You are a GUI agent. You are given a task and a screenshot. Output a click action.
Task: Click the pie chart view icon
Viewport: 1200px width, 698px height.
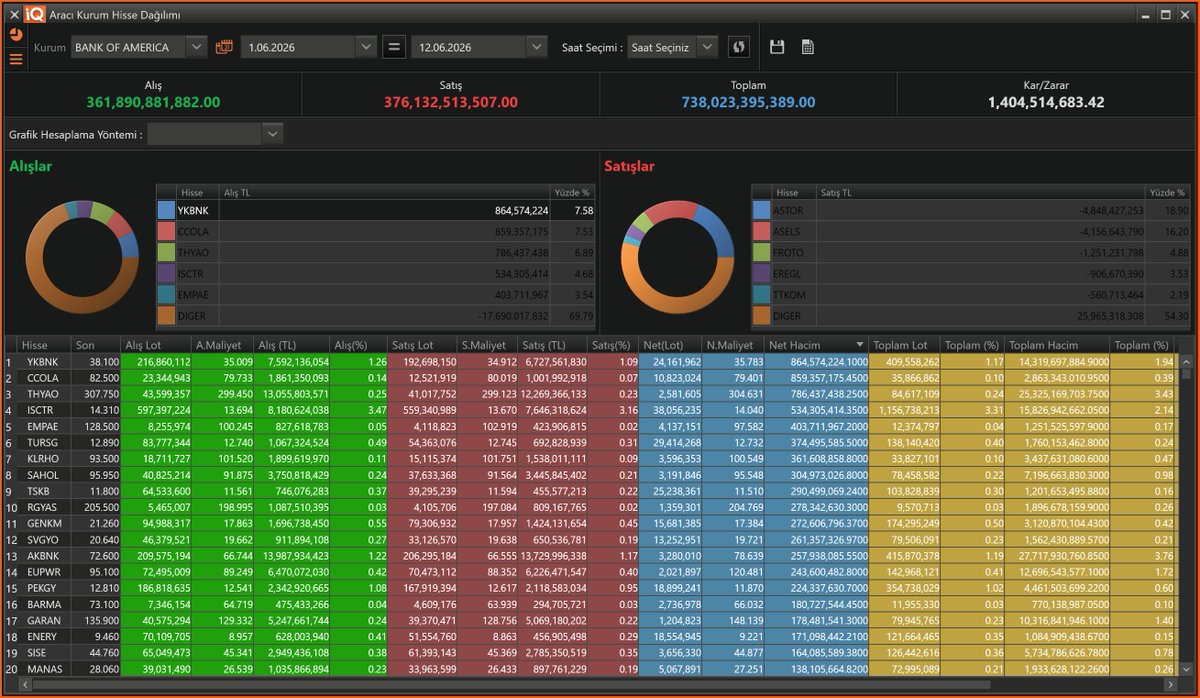[x=15, y=33]
